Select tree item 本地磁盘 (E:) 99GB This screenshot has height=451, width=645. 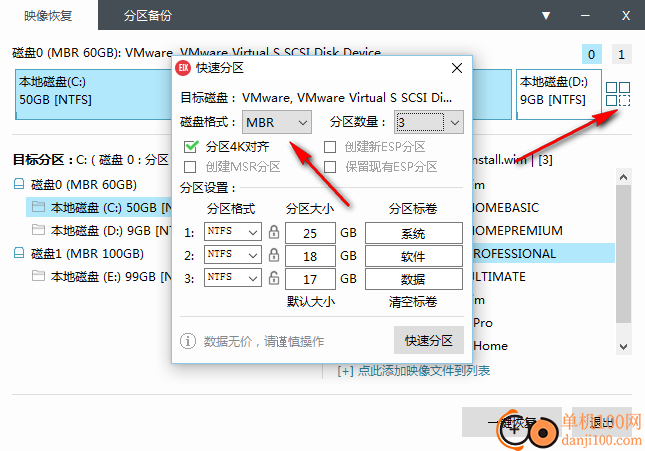(111, 277)
